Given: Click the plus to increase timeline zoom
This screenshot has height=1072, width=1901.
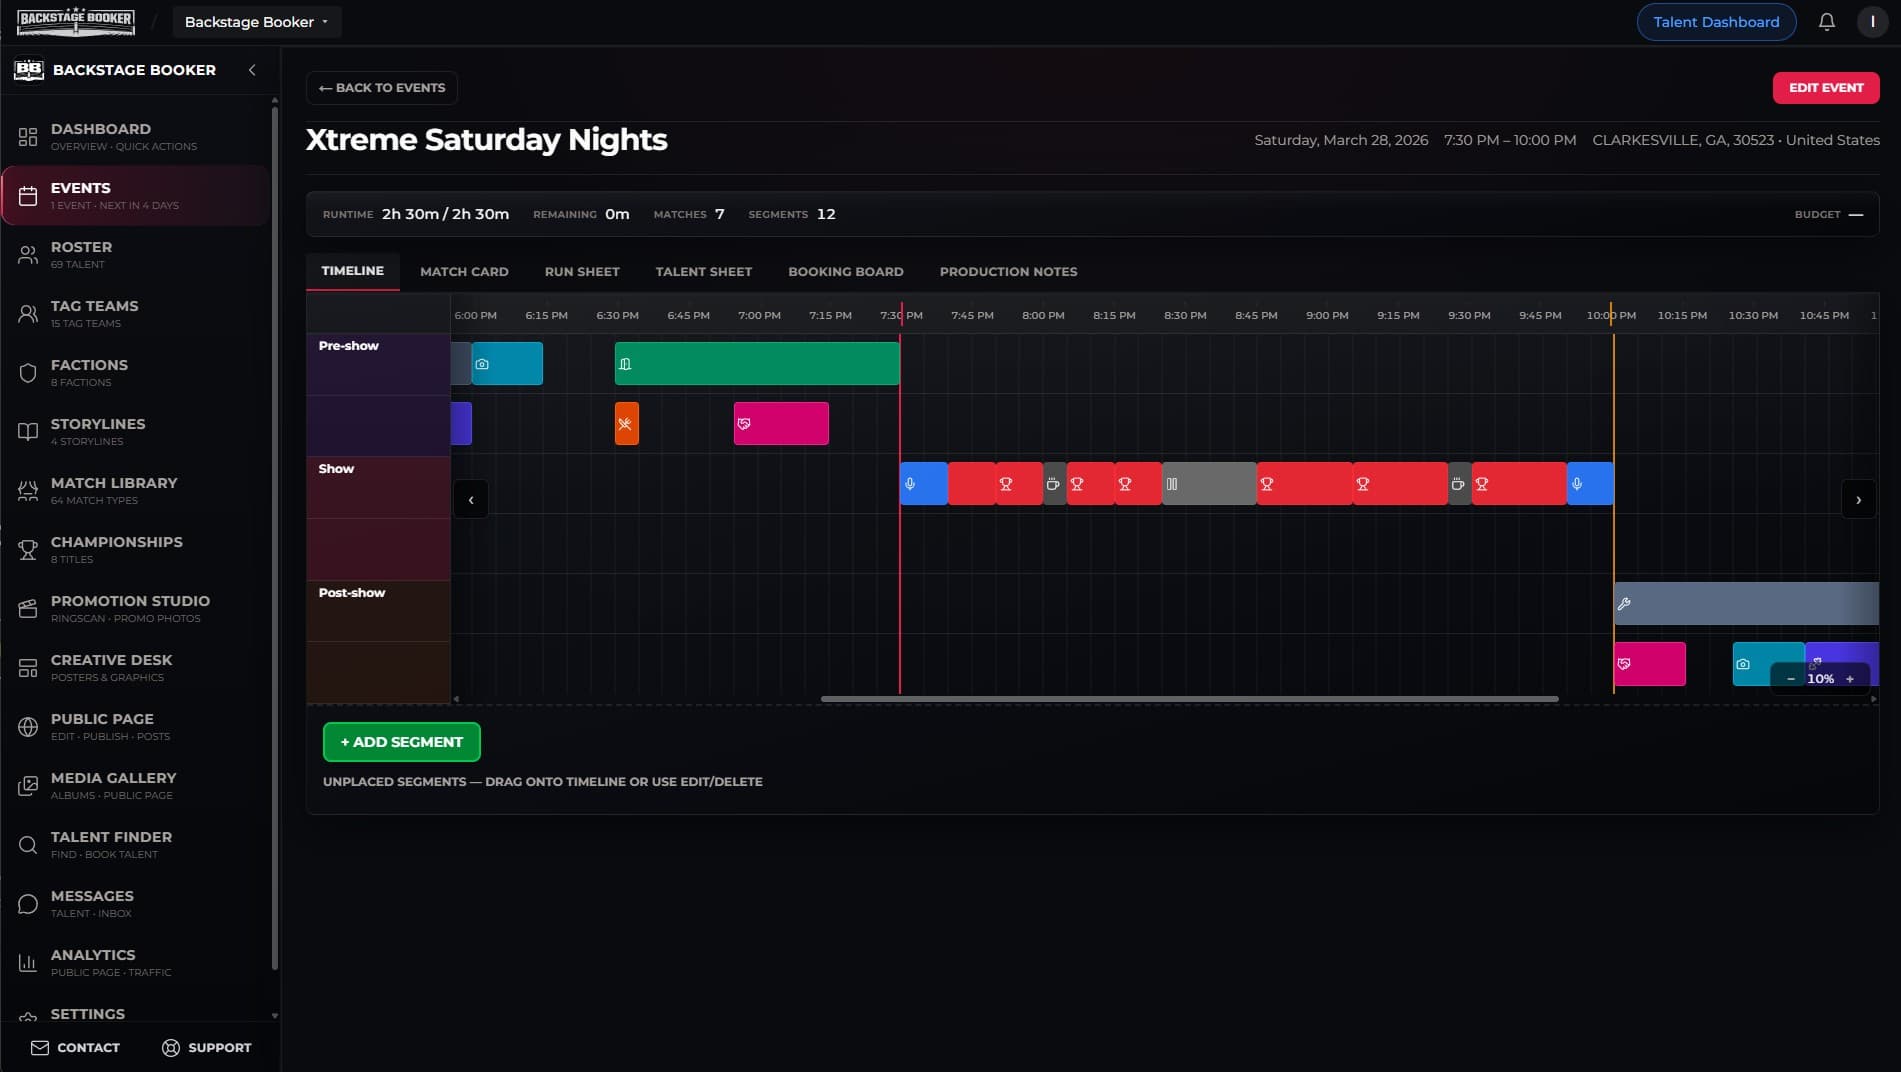Looking at the screenshot, I should [1851, 679].
